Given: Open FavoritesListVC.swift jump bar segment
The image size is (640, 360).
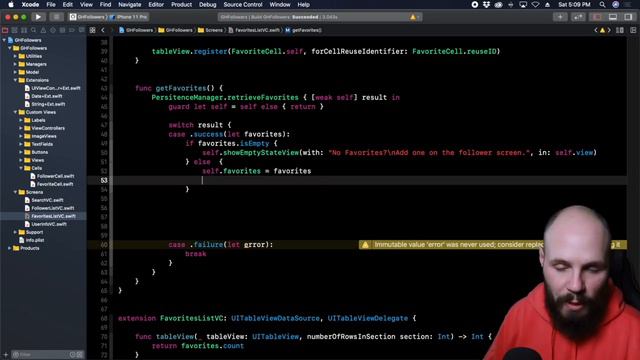Looking at the screenshot, I should coord(255,30).
